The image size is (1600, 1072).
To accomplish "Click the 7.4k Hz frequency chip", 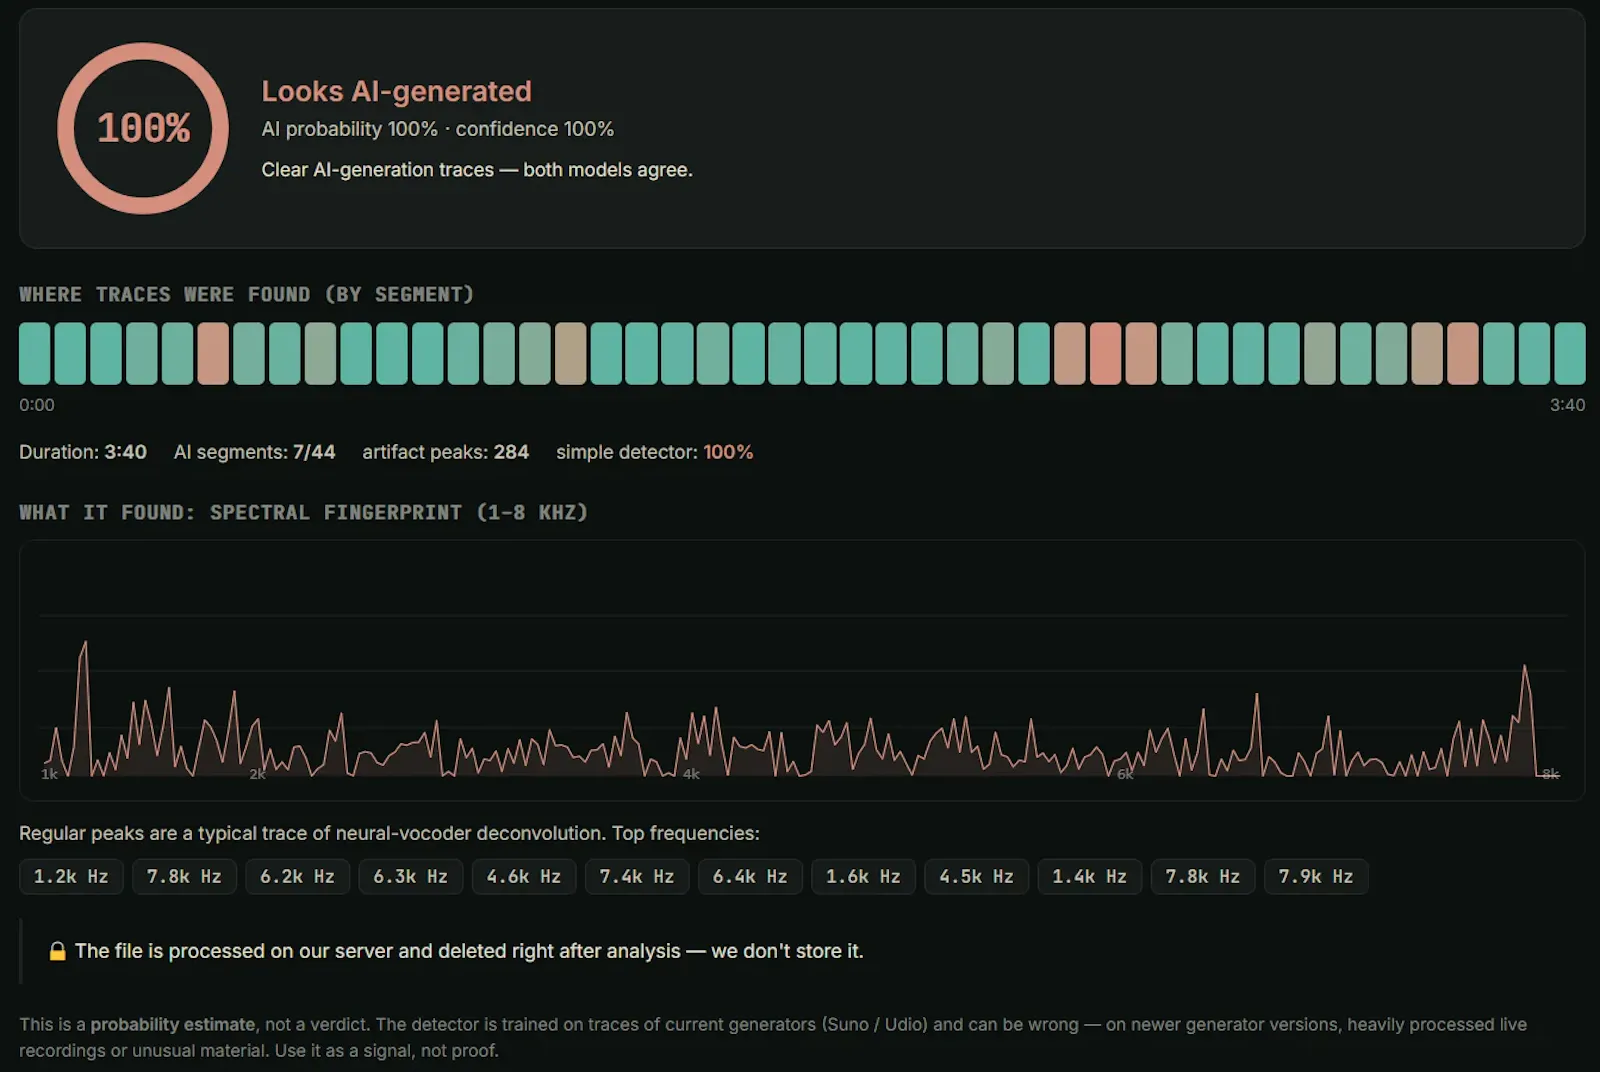I will point(636,877).
